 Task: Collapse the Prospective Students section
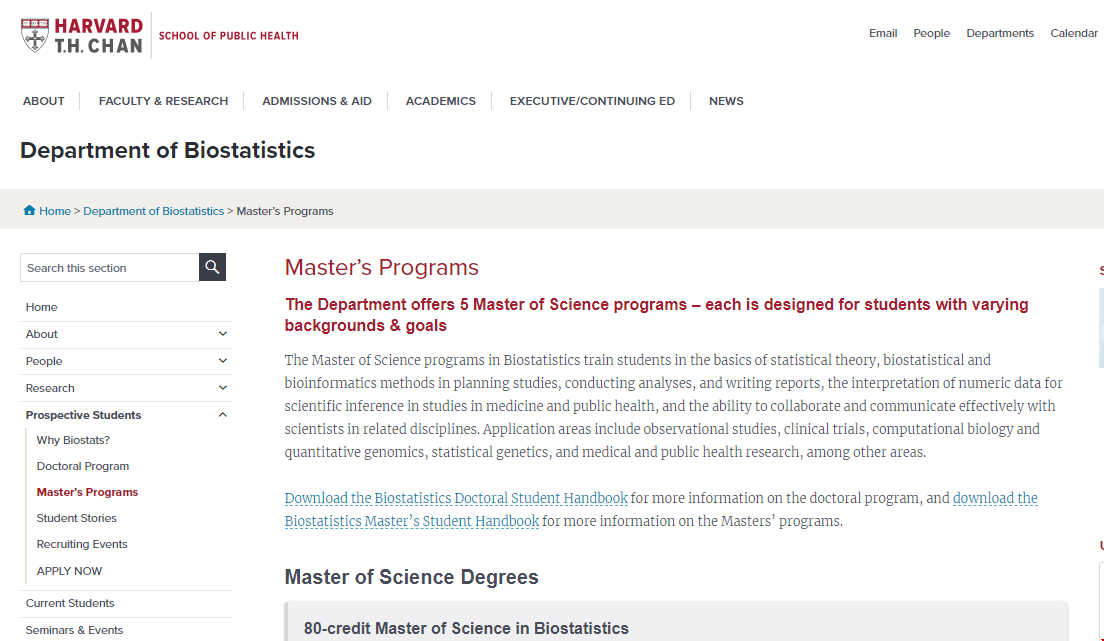(224, 414)
